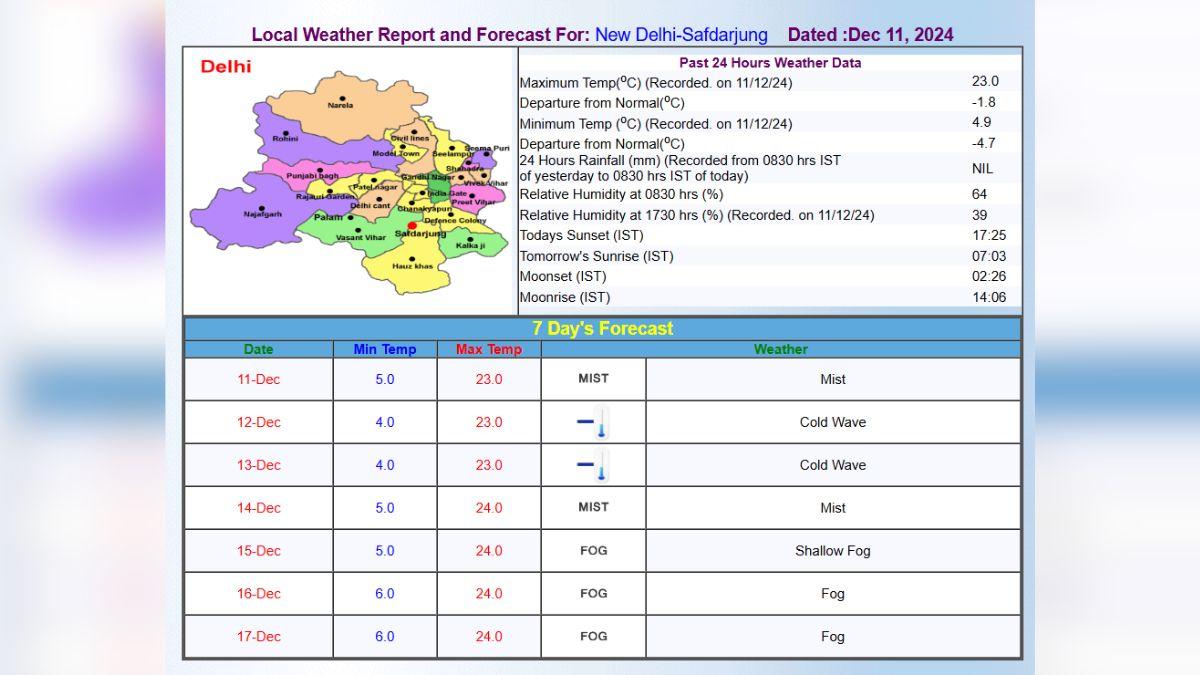Click the 'Maximum Temp' row label

656,82
